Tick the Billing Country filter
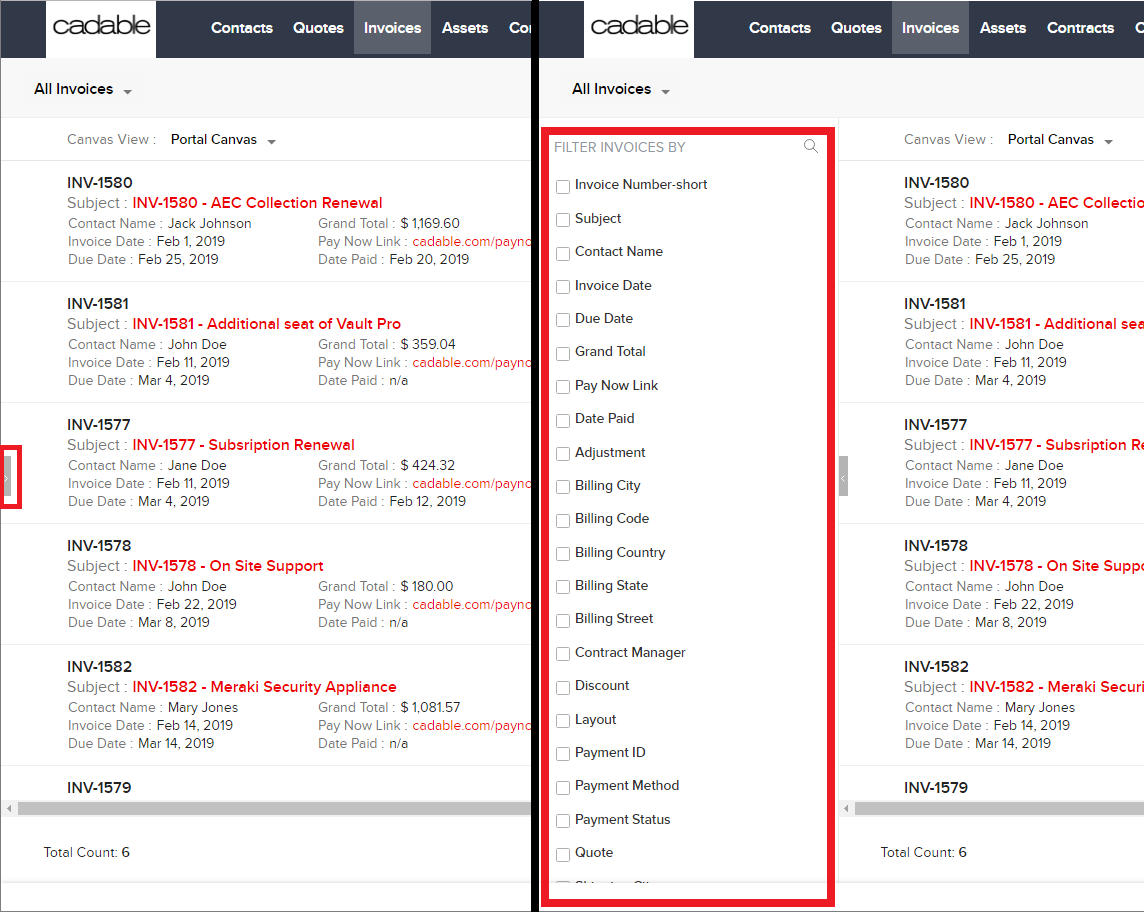 point(563,554)
